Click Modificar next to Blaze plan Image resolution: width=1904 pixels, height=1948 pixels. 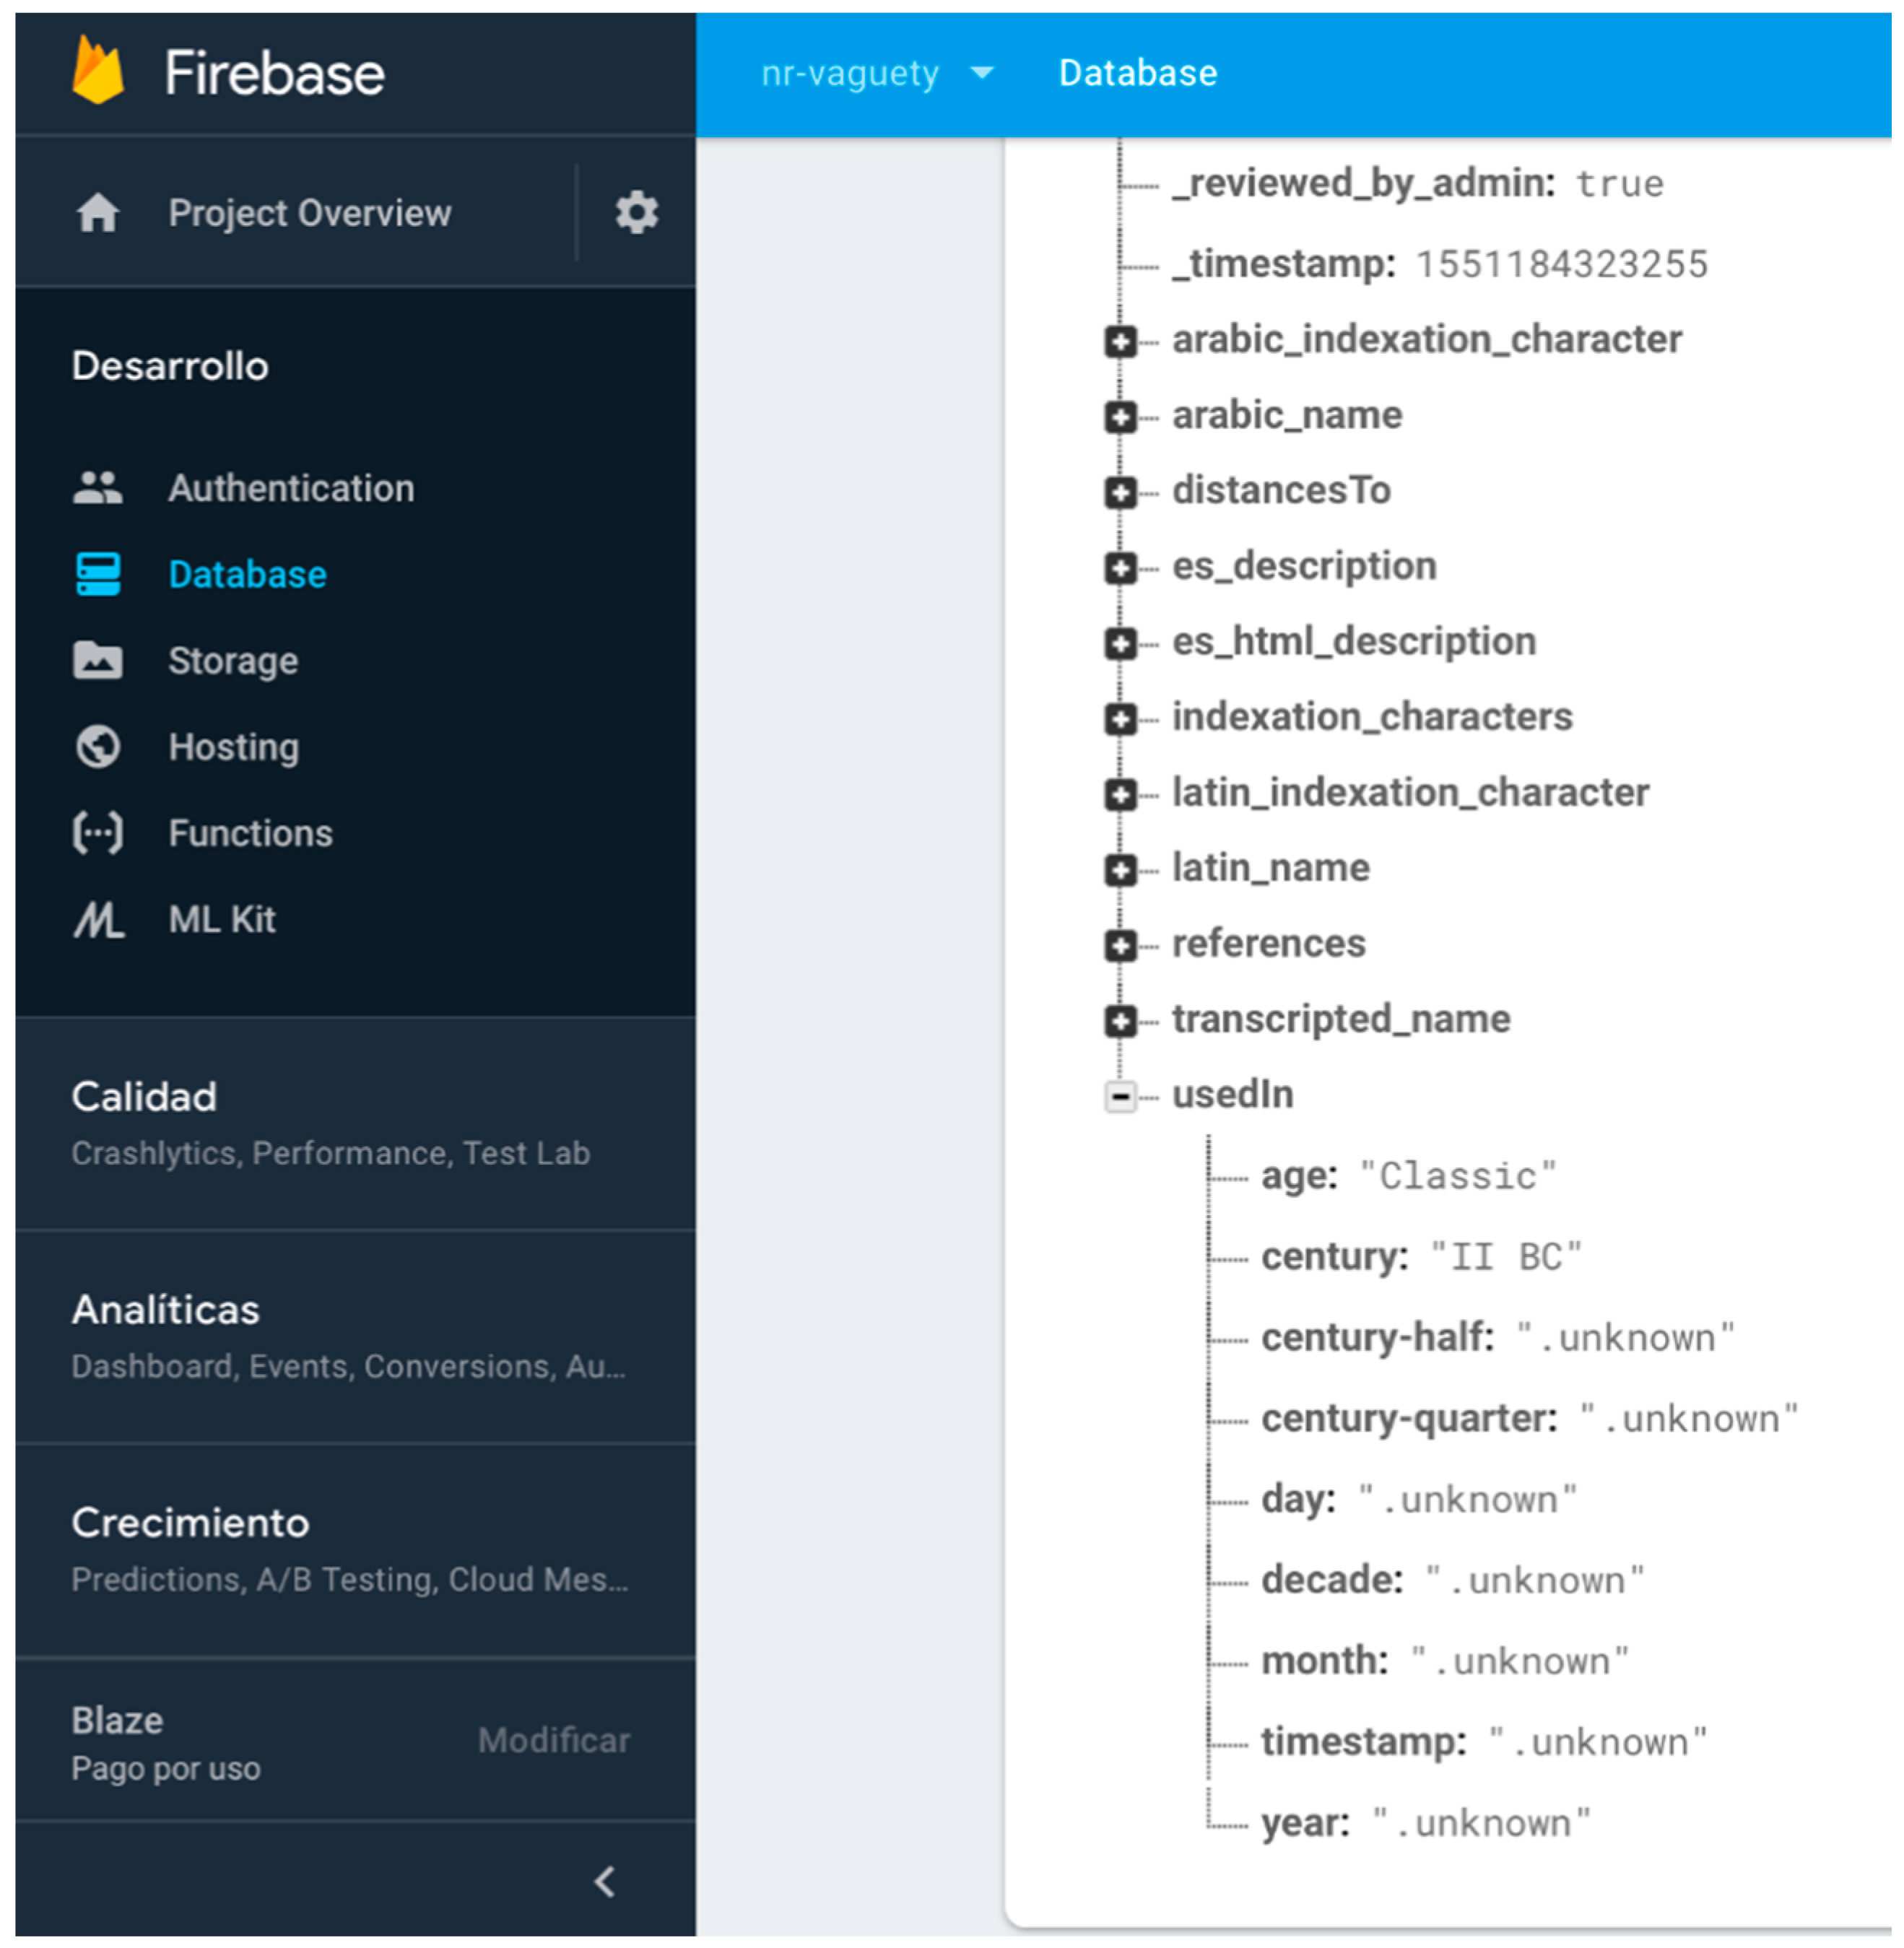[554, 1740]
